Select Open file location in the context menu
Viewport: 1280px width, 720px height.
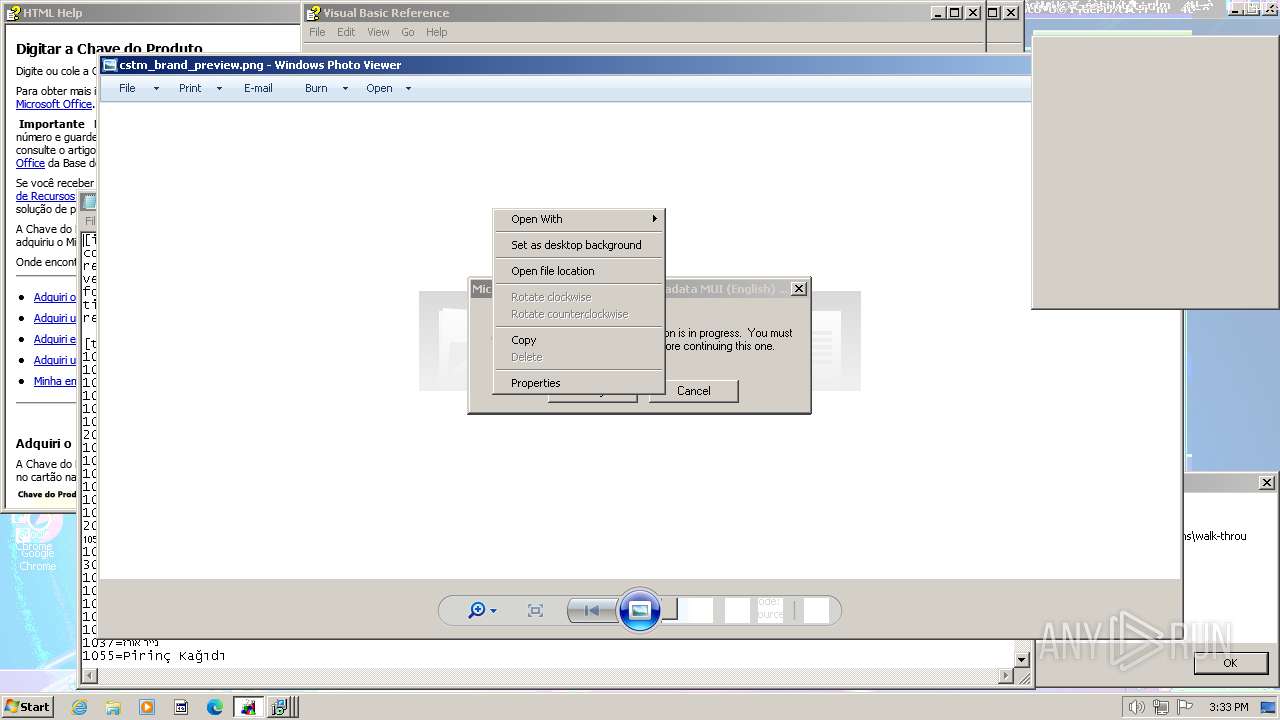[x=579, y=271]
